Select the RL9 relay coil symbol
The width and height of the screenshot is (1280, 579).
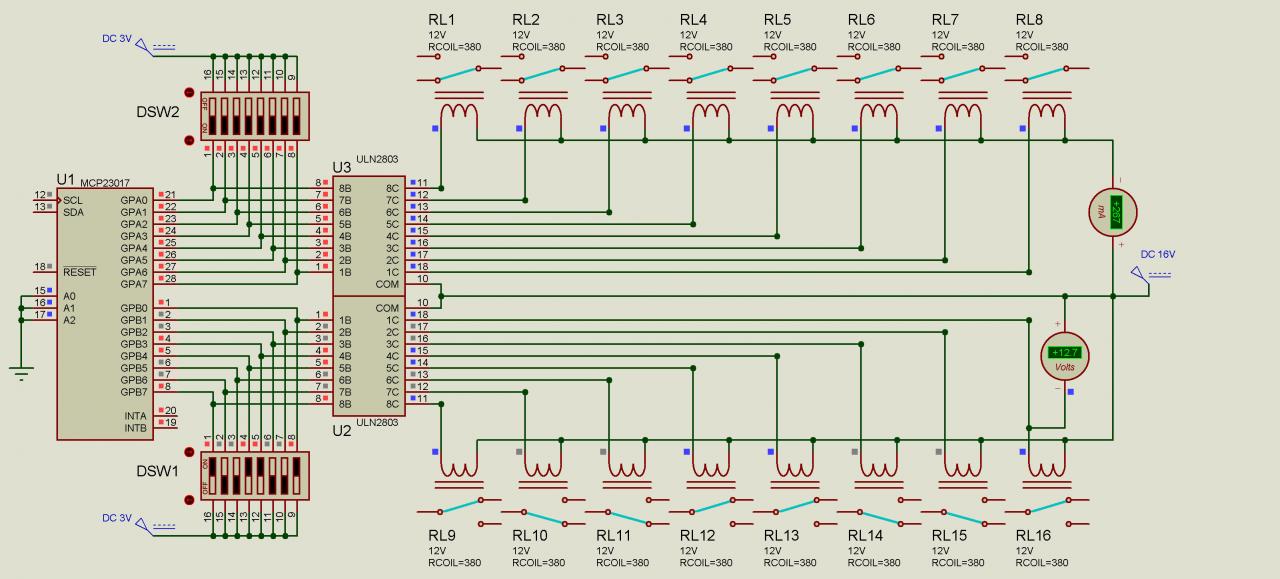tap(459, 468)
